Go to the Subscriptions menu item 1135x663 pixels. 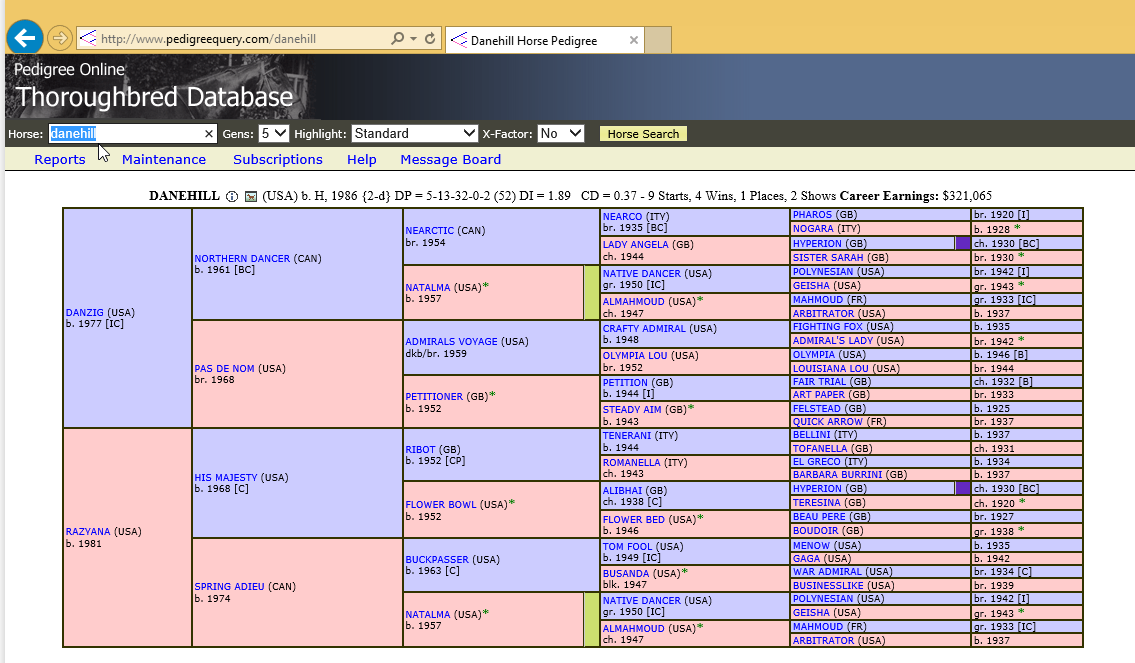click(x=278, y=160)
